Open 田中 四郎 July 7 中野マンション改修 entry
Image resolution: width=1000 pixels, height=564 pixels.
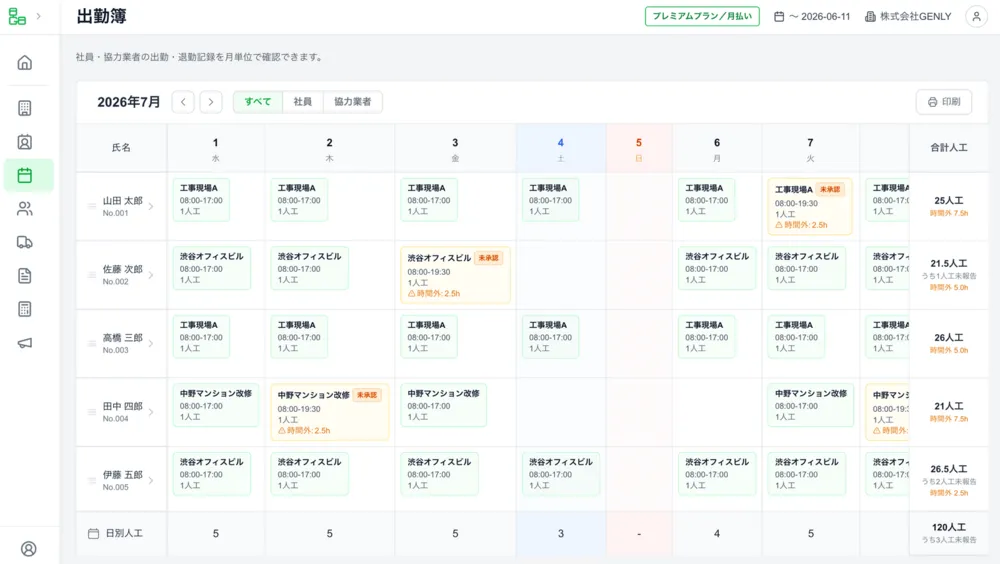(810, 405)
